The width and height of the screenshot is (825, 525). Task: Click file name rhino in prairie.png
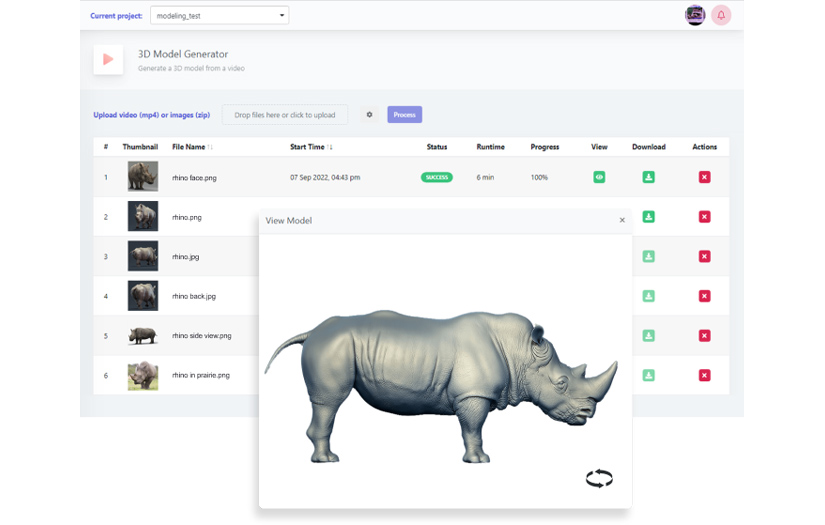(201, 375)
